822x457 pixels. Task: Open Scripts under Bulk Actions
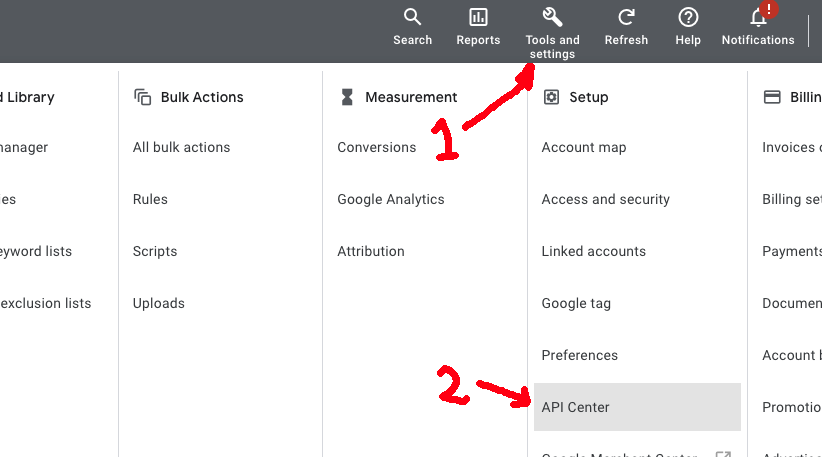pos(155,251)
